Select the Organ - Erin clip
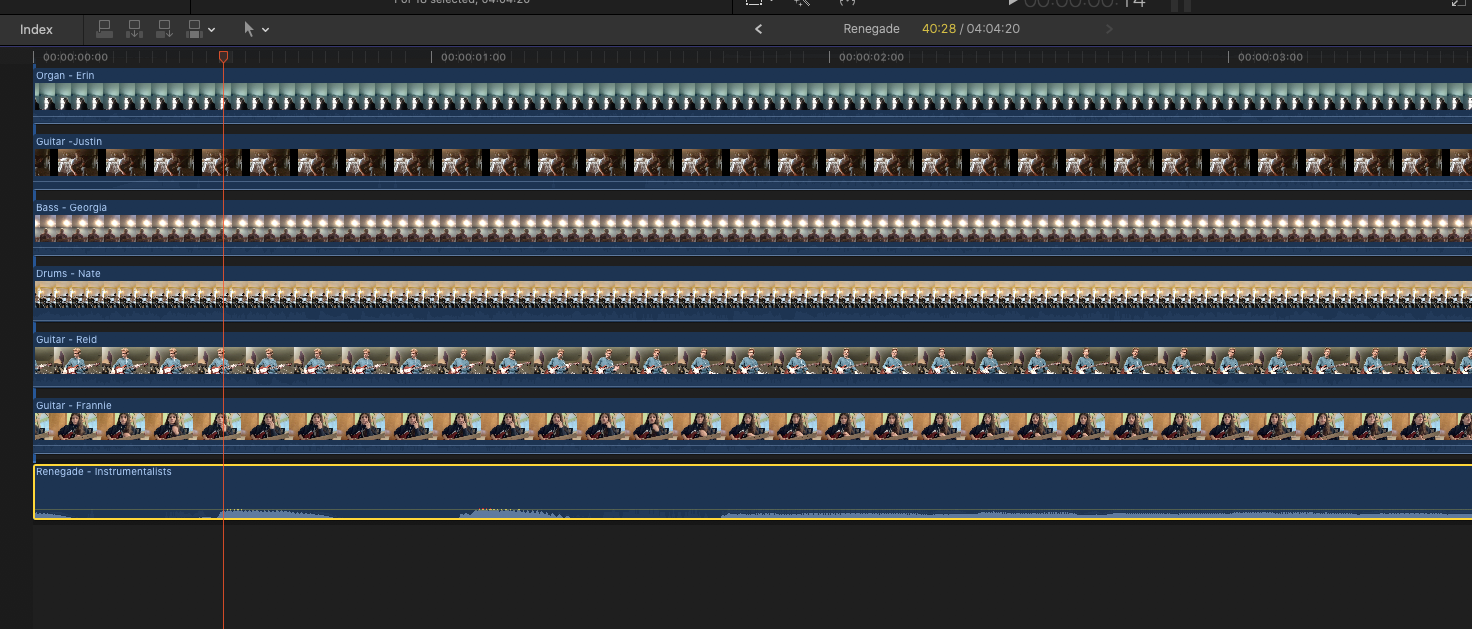This screenshot has width=1472, height=629. 753,96
